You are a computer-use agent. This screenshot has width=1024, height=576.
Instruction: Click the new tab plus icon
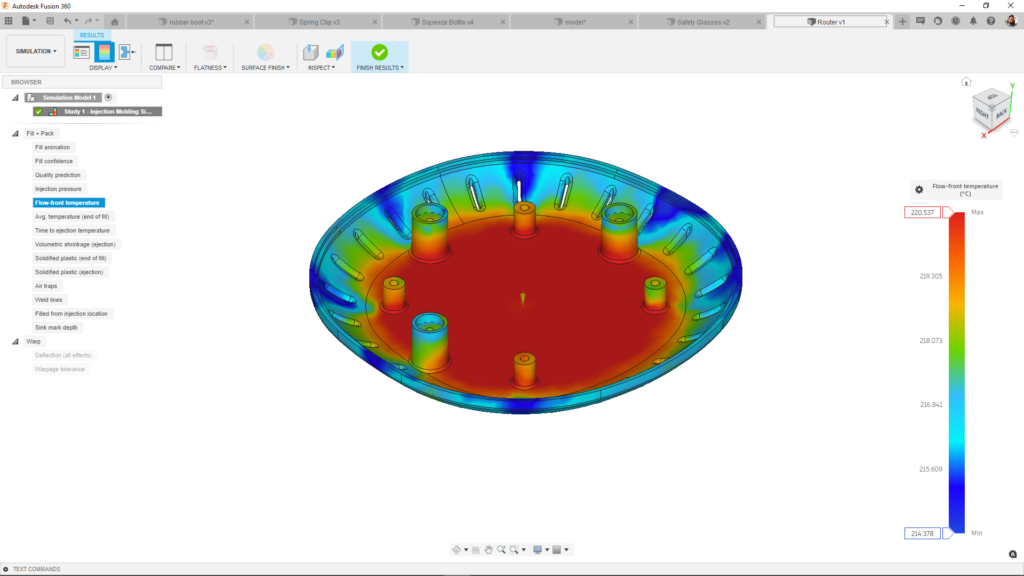point(903,22)
